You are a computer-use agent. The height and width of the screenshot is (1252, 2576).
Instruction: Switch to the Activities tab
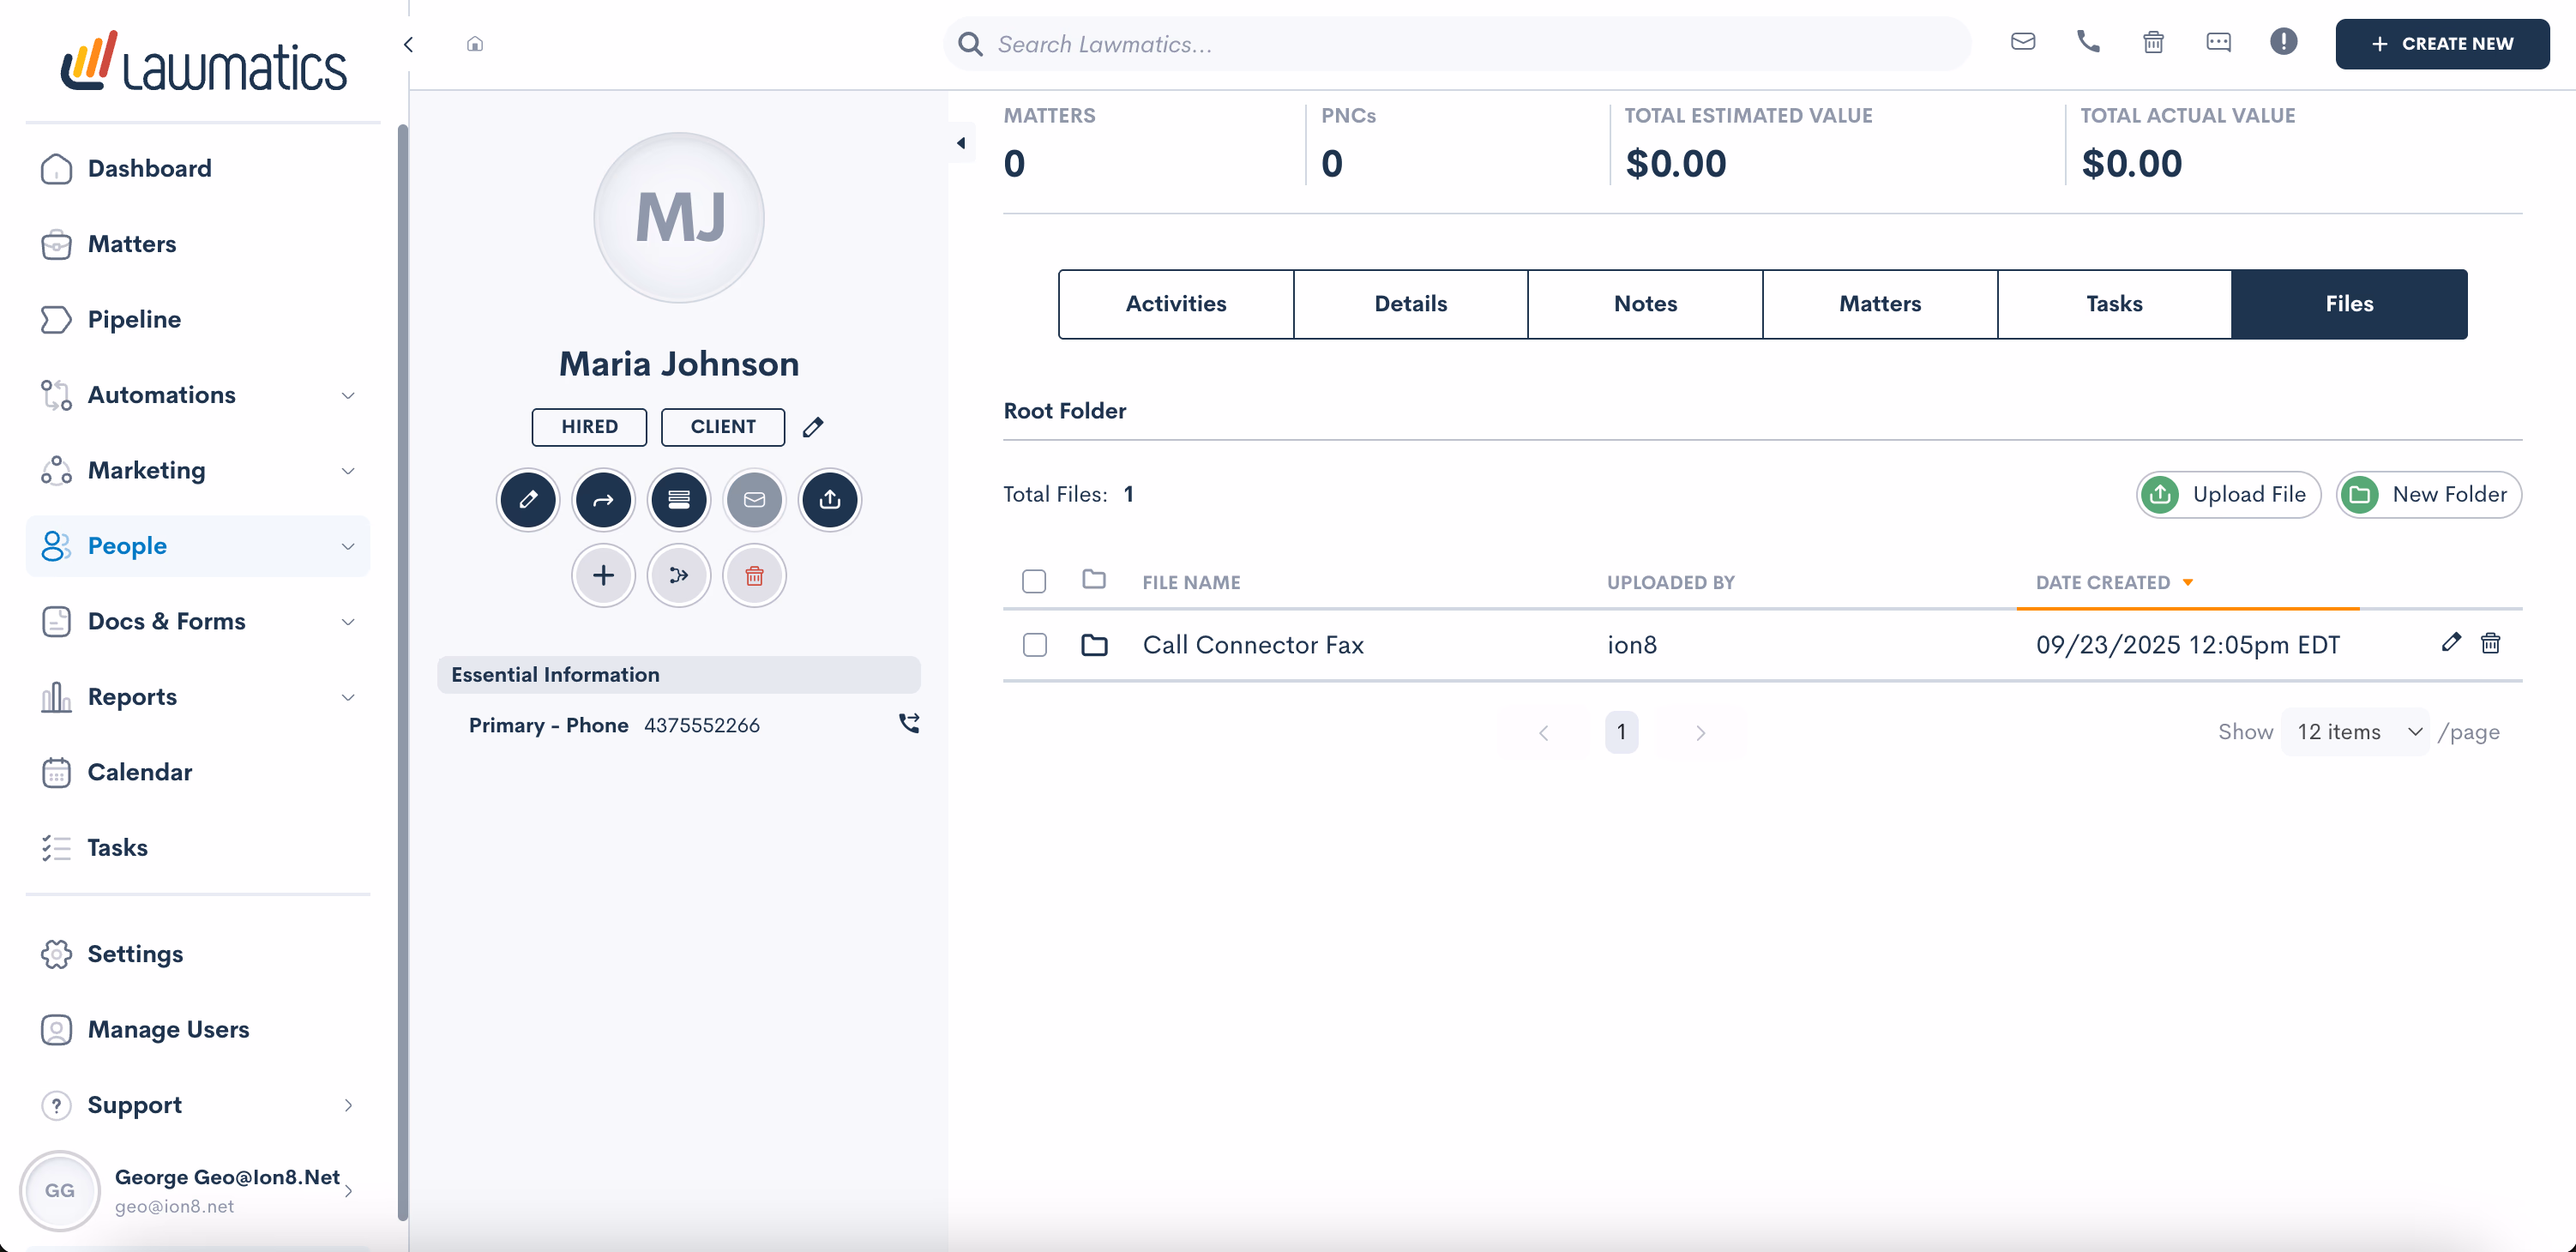point(1175,304)
